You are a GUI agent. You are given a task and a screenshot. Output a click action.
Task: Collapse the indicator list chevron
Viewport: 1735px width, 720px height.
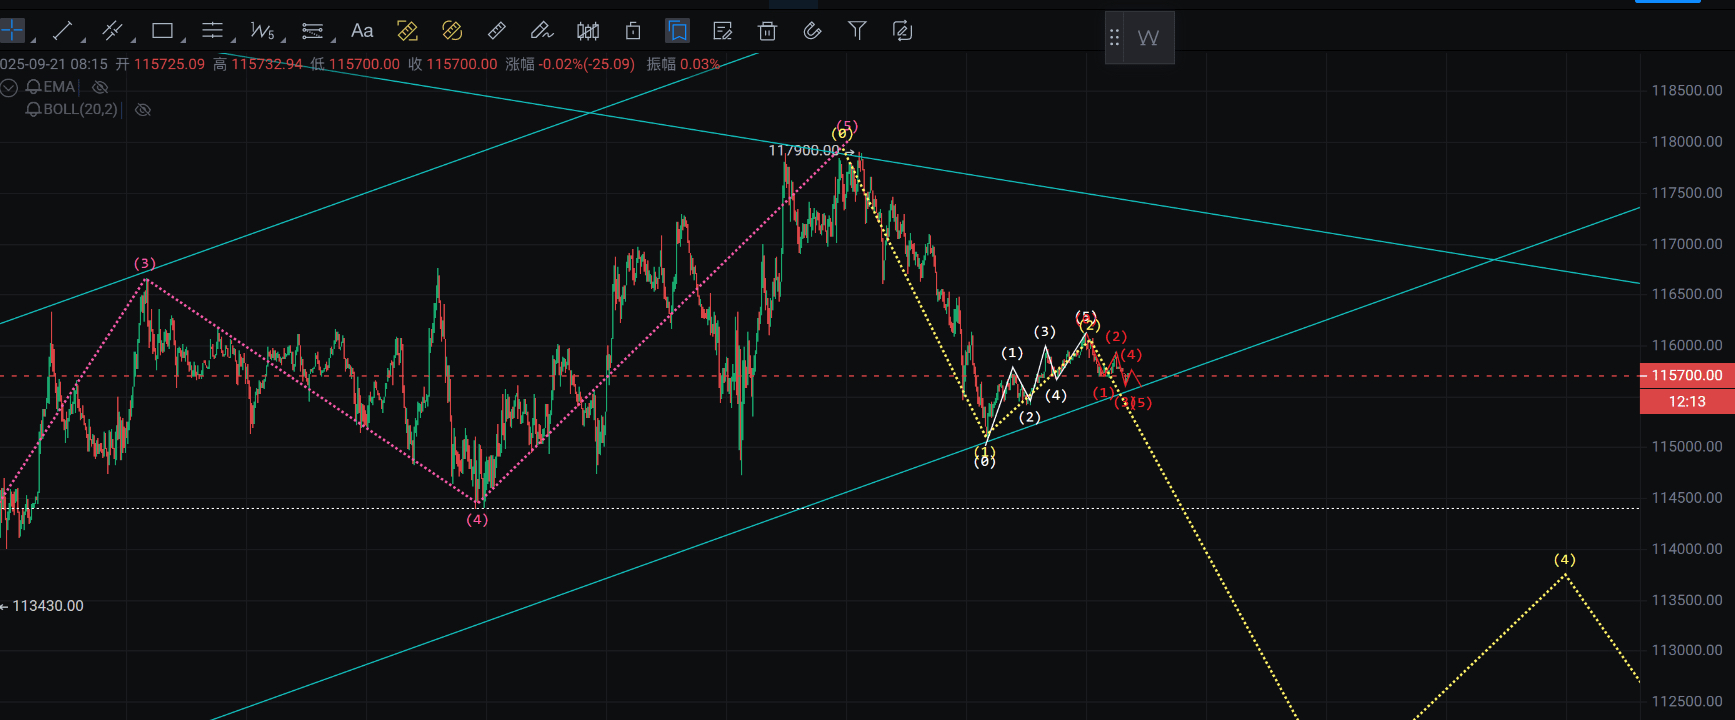click(9, 88)
